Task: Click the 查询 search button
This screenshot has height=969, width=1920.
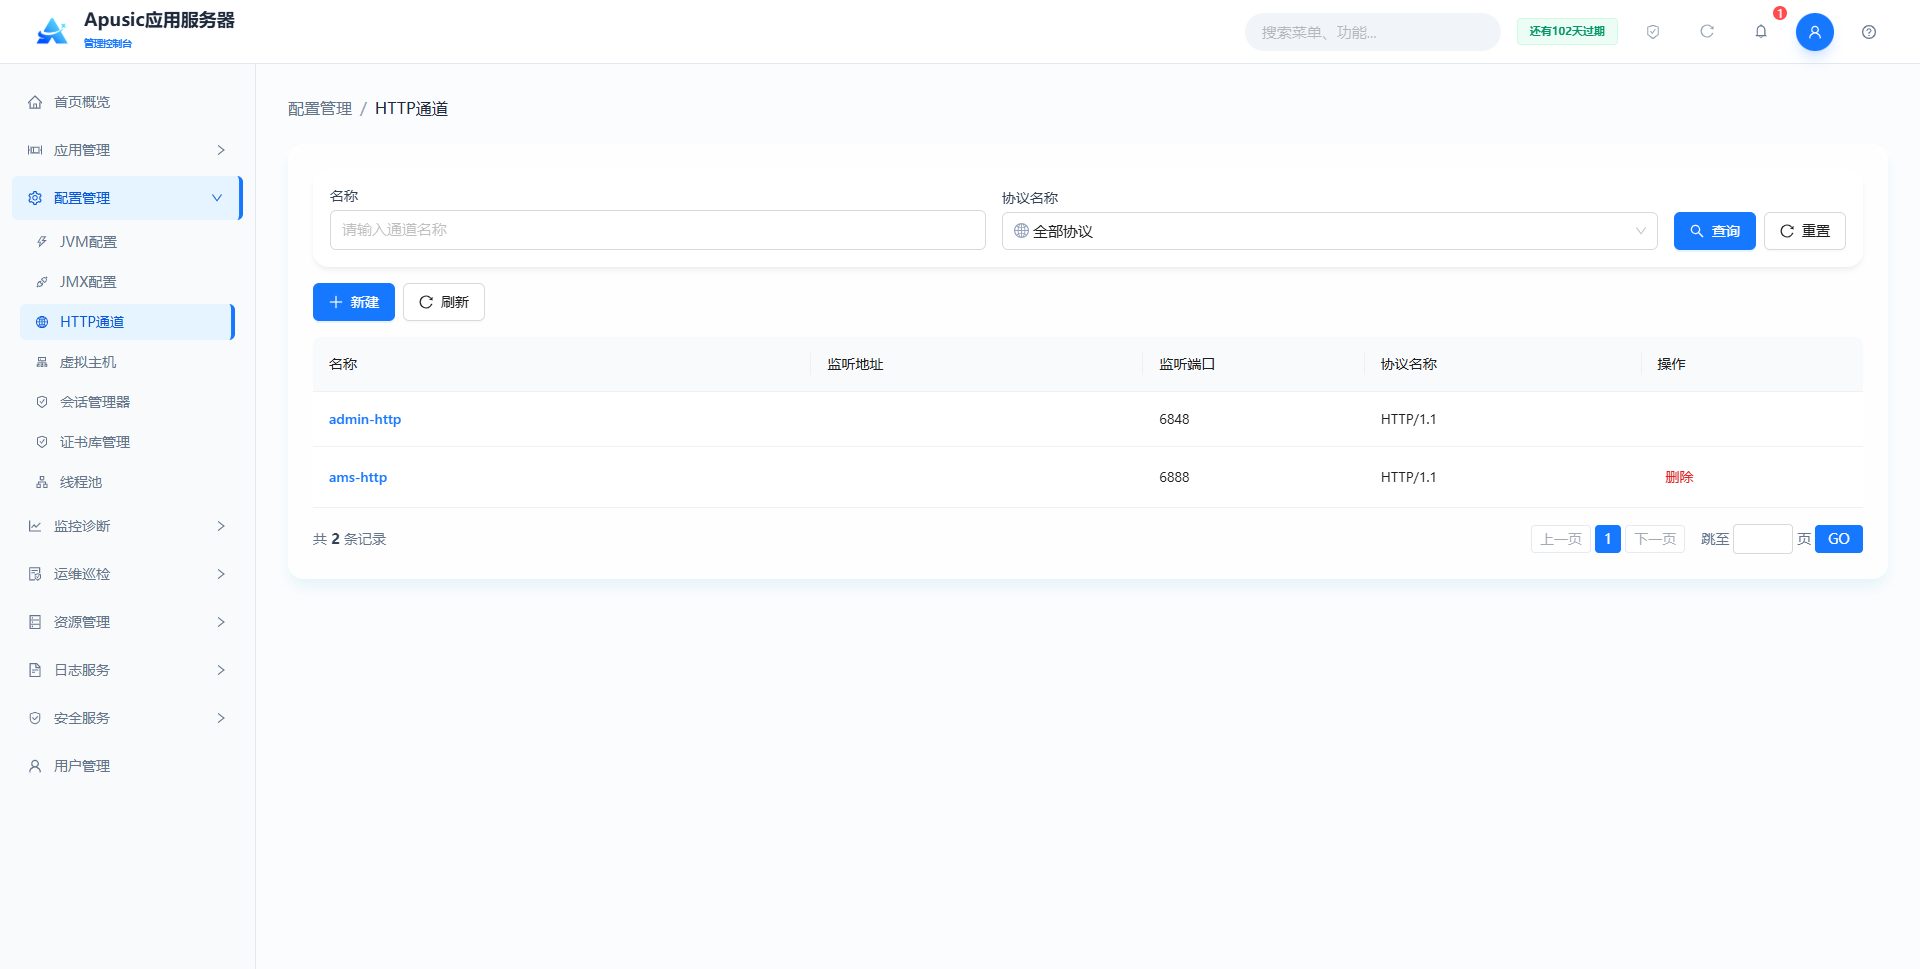Action: click(x=1714, y=231)
